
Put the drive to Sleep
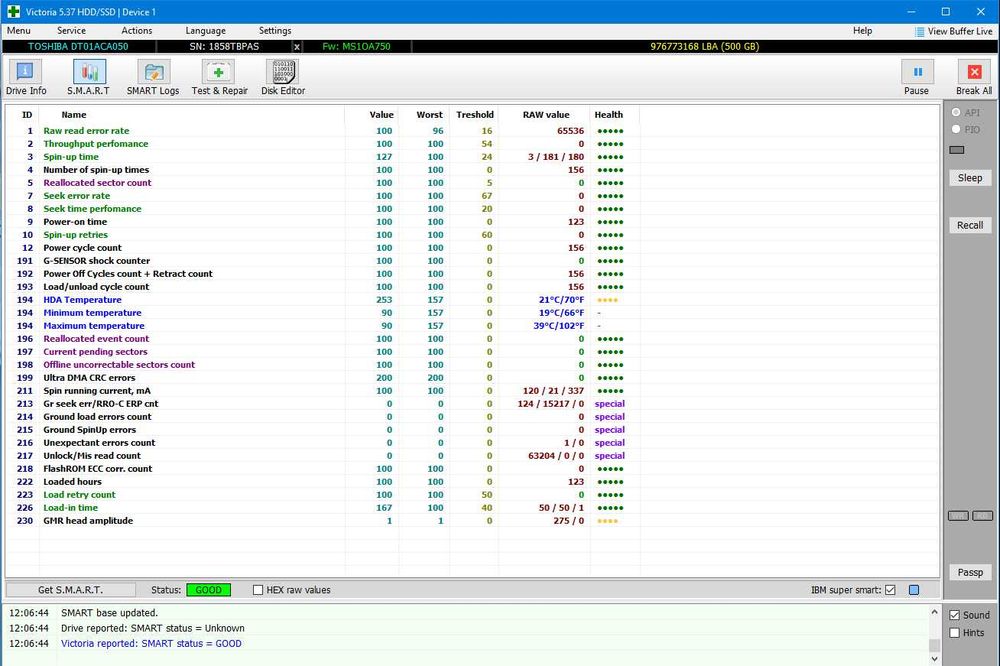(969, 178)
